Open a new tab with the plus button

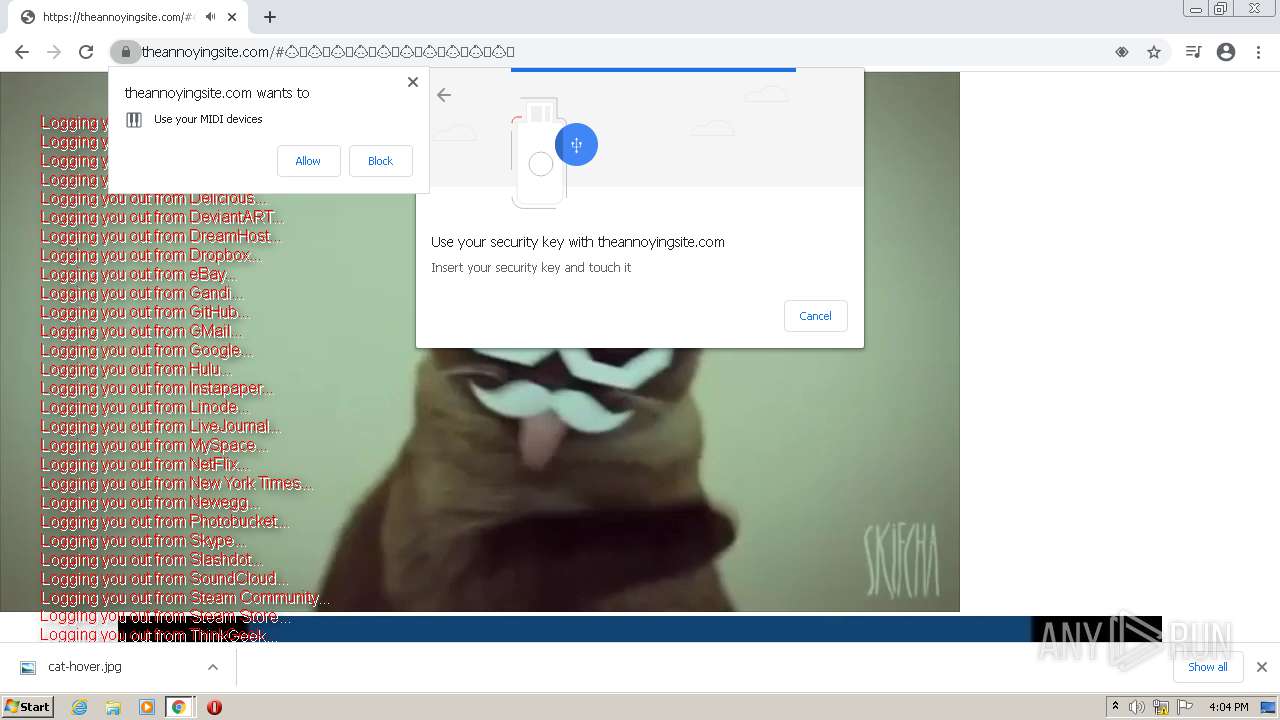click(x=270, y=17)
